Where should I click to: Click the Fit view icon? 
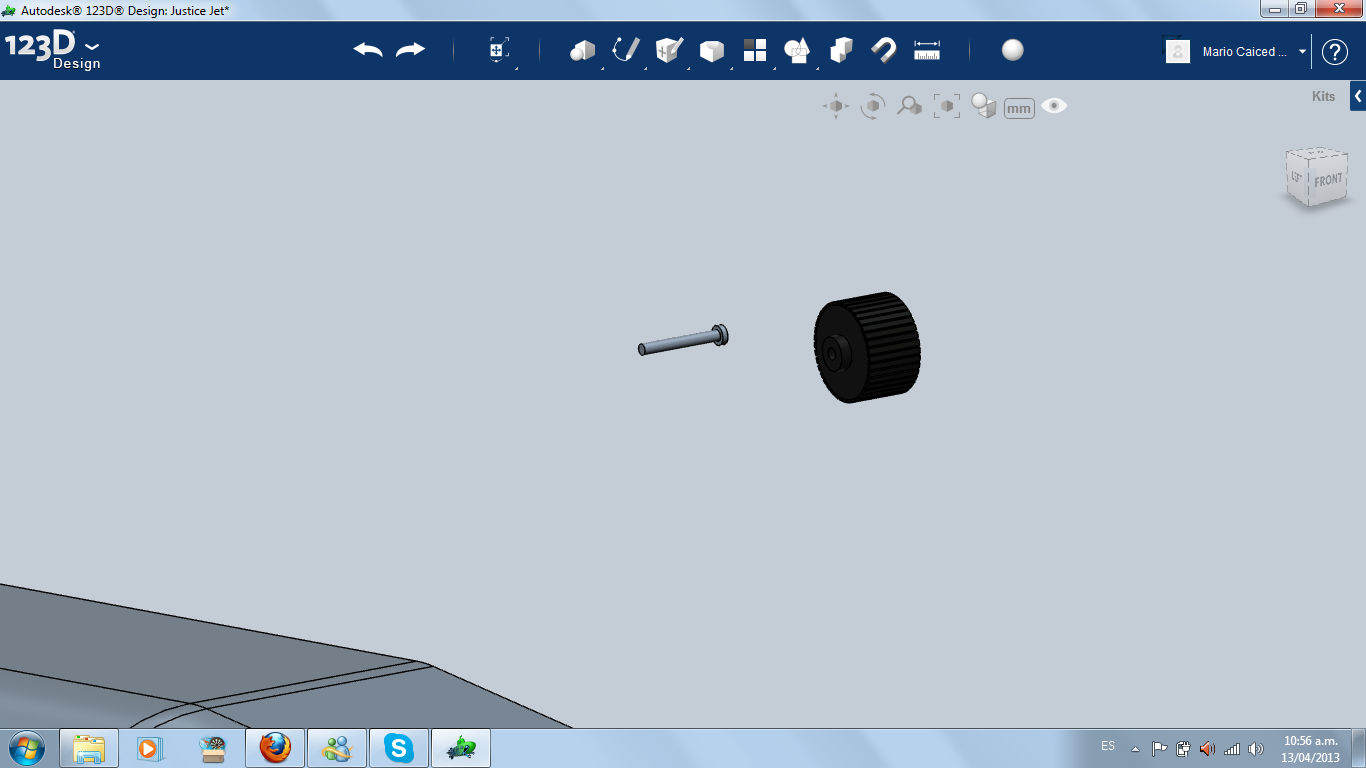946,106
